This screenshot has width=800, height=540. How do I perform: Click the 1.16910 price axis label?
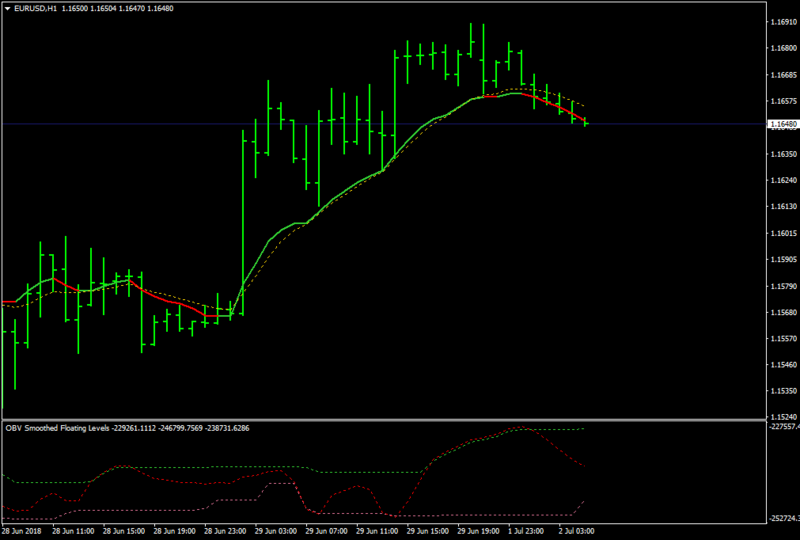[x=784, y=22]
